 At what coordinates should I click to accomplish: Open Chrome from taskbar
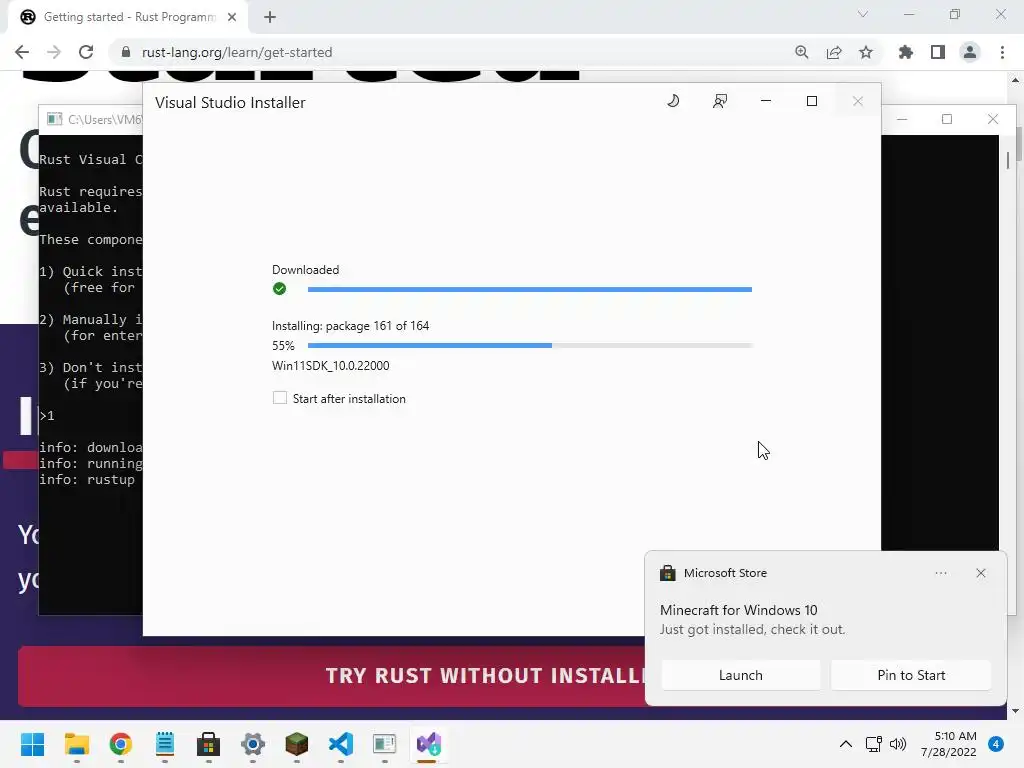pos(121,744)
